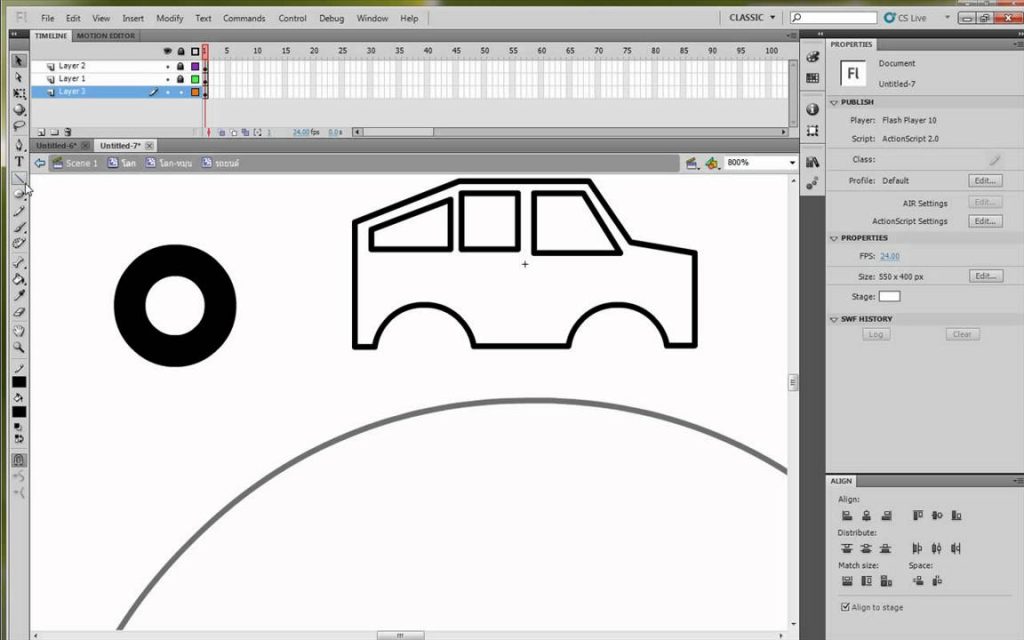Select the Line tool
Viewport: 1024px width, 640px height.
(x=19, y=178)
